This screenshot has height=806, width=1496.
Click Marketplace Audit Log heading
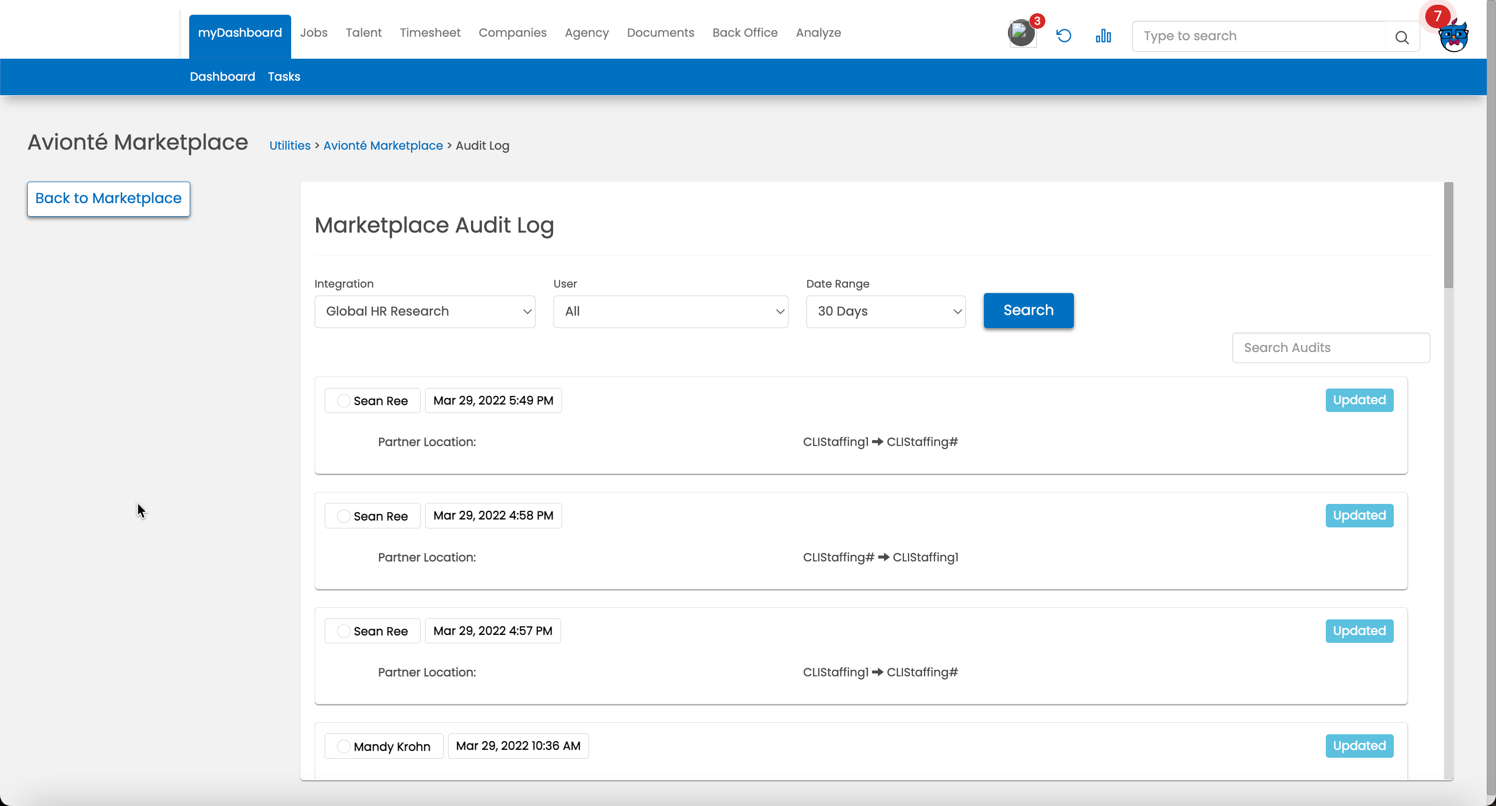tap(434, 226)
